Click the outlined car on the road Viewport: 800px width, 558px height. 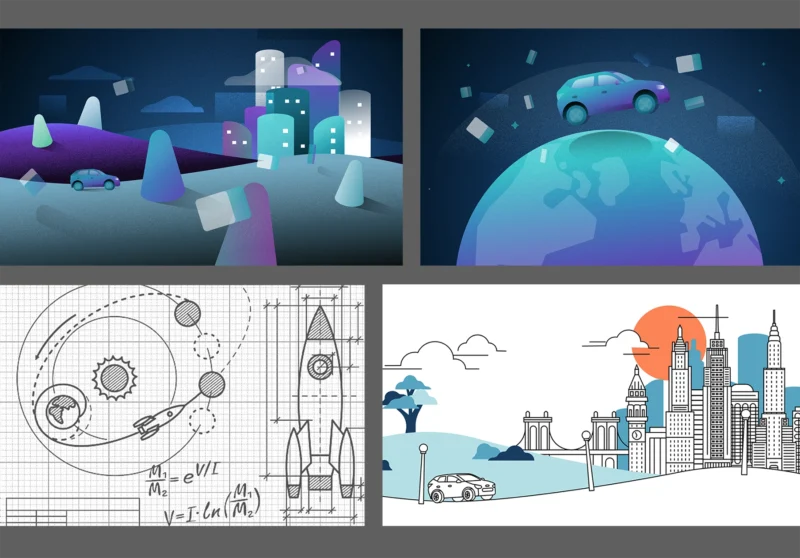coord(462,488)
